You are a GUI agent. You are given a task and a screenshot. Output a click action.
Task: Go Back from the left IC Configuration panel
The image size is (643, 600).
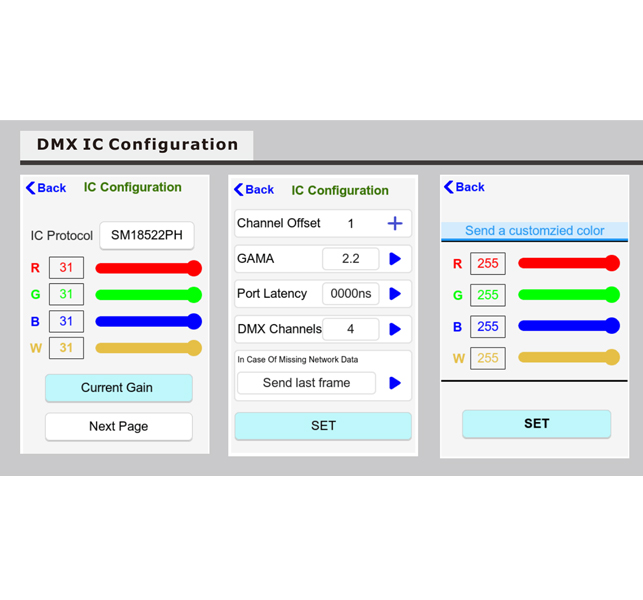[46, 188]
